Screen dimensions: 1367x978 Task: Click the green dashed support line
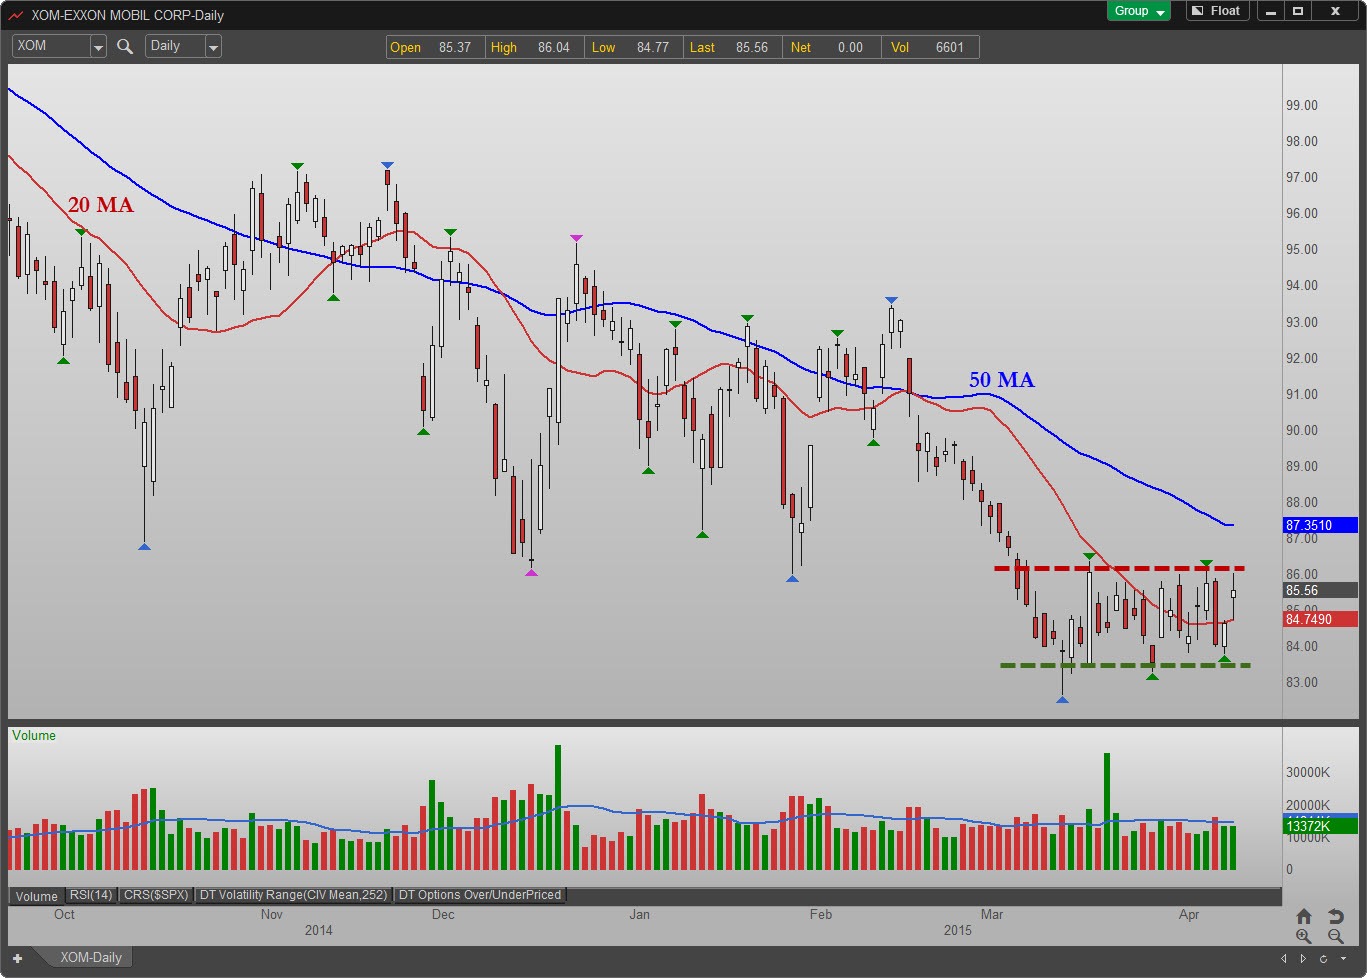[1125, 665]
